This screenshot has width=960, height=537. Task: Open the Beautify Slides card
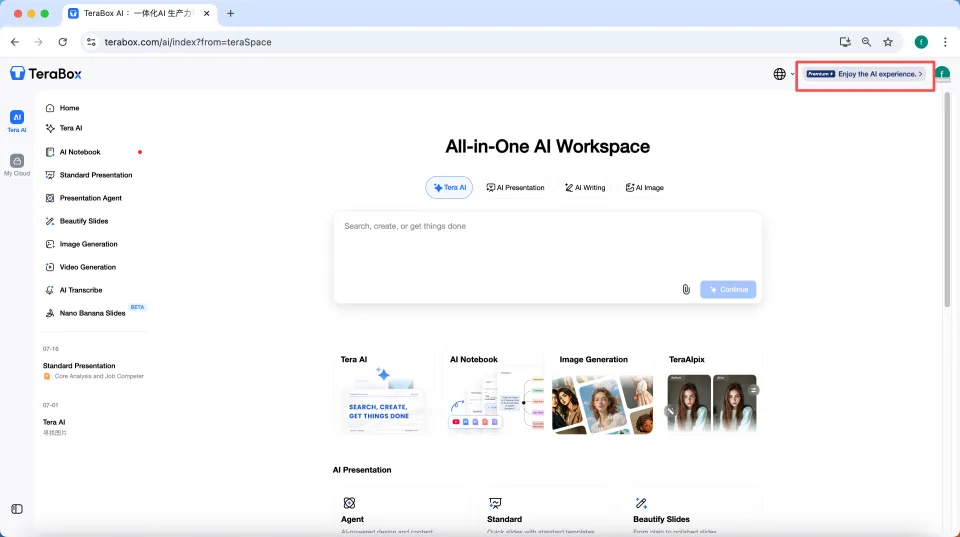pos(694,512)
